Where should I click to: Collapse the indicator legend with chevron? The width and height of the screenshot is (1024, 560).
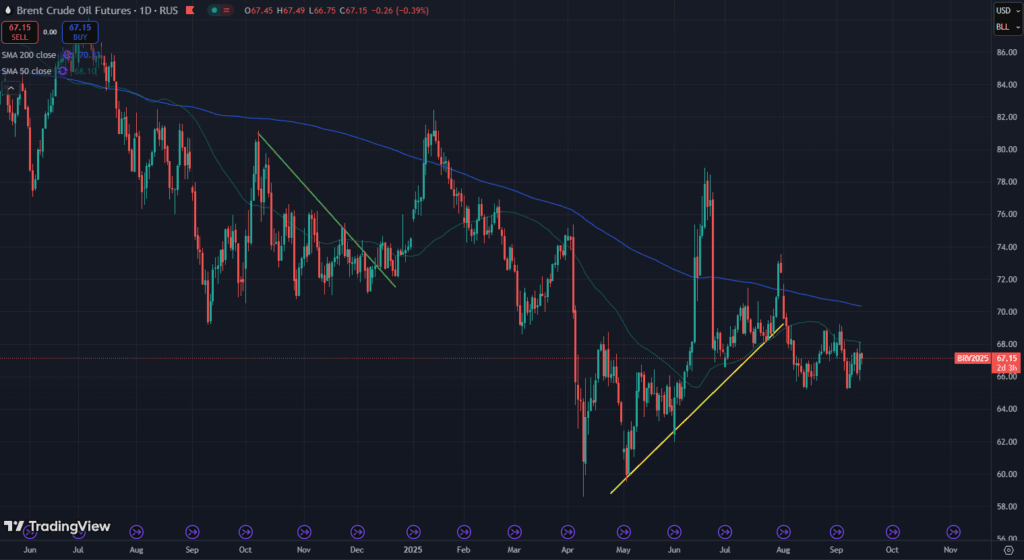[11, 88]
